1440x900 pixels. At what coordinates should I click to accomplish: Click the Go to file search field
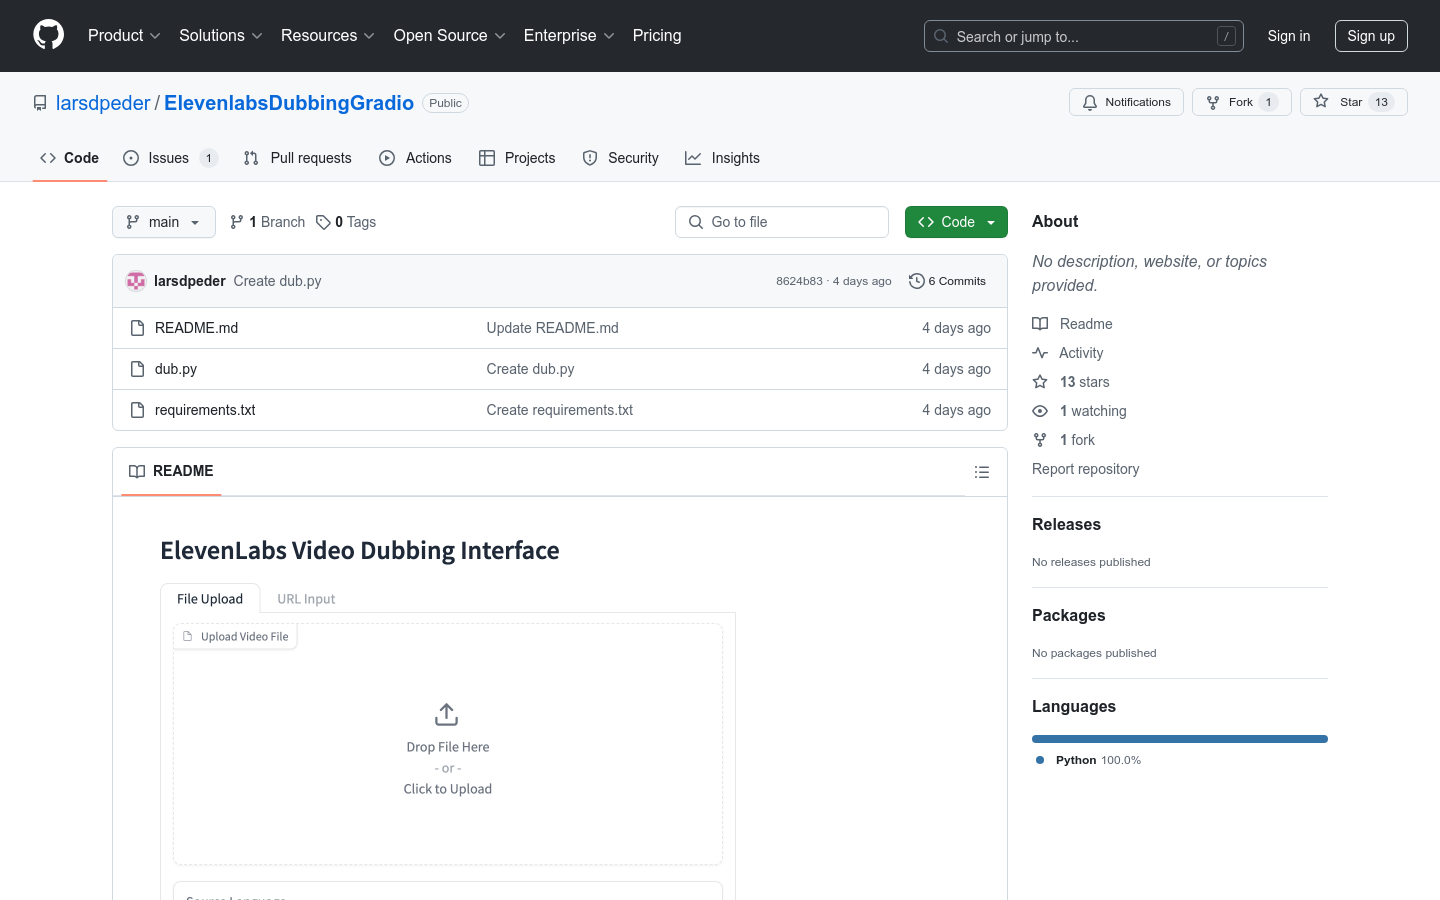coord(782,222)
